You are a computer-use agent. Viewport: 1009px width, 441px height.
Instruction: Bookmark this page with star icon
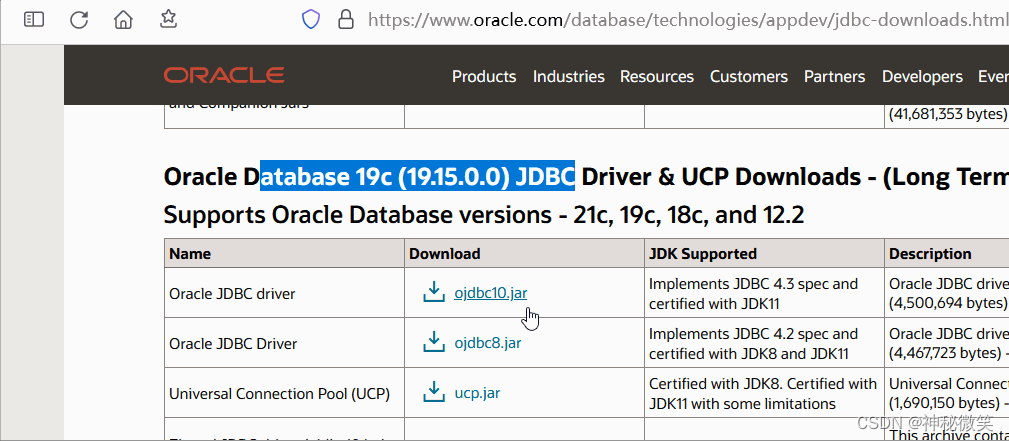168,19
